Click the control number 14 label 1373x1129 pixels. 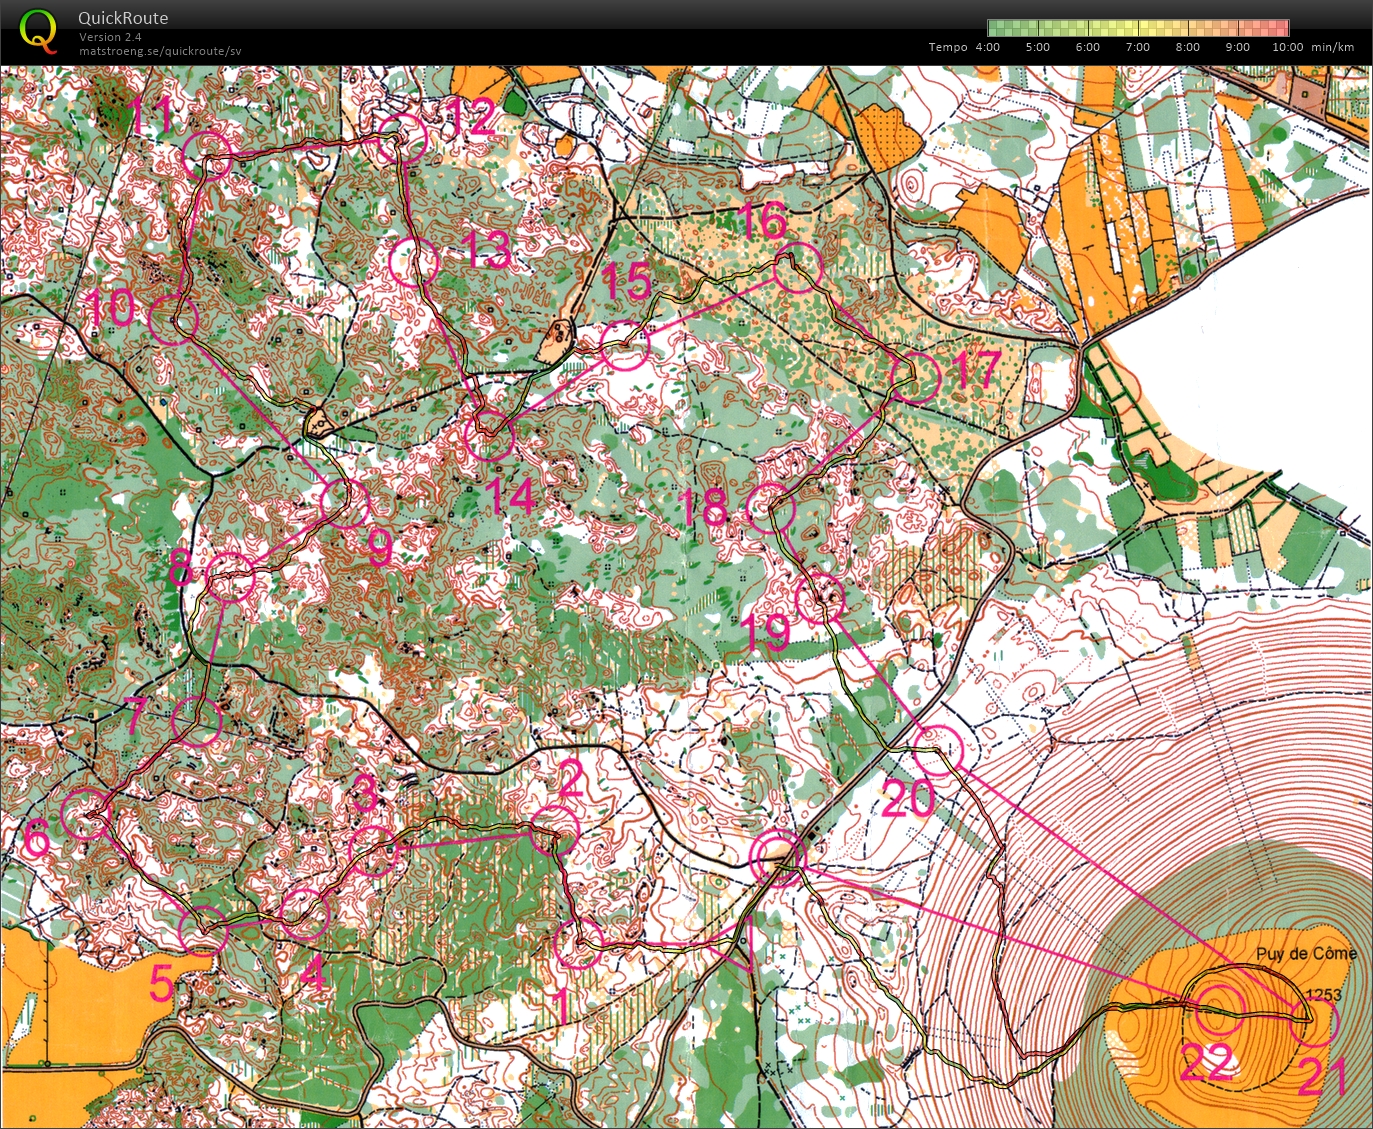[x=511, y=497]
